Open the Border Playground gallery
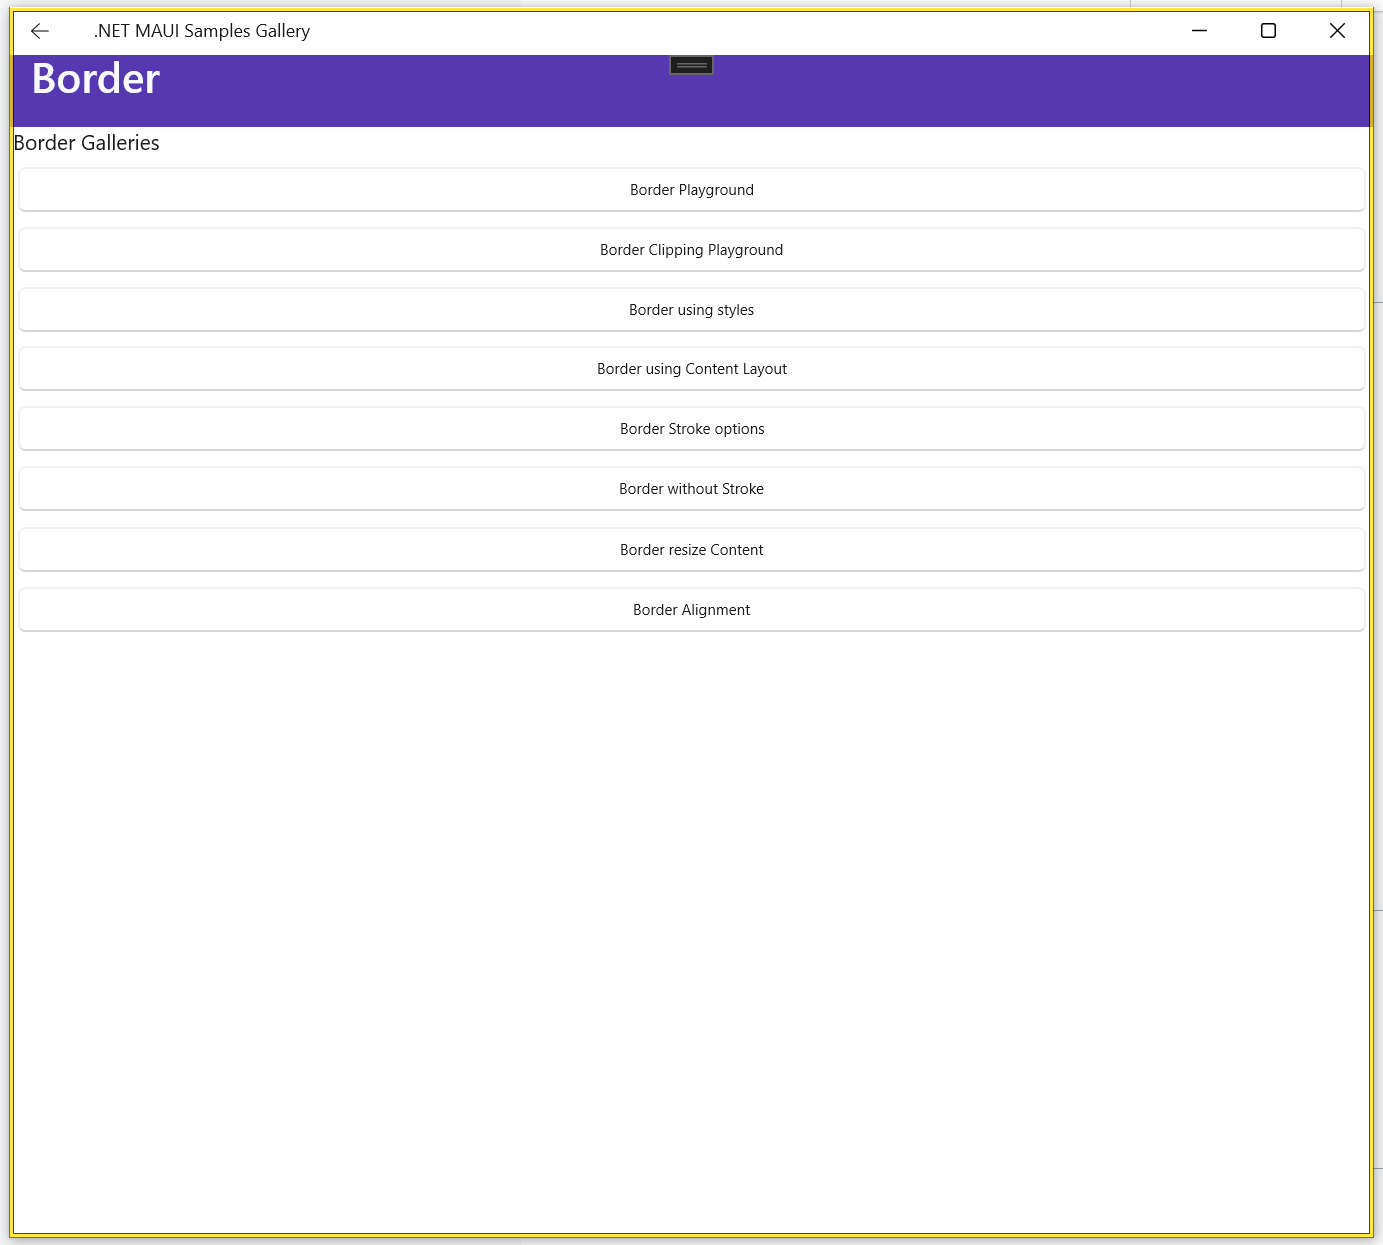The width and height of the screenshot is (1383, 1245). (691, 190)
